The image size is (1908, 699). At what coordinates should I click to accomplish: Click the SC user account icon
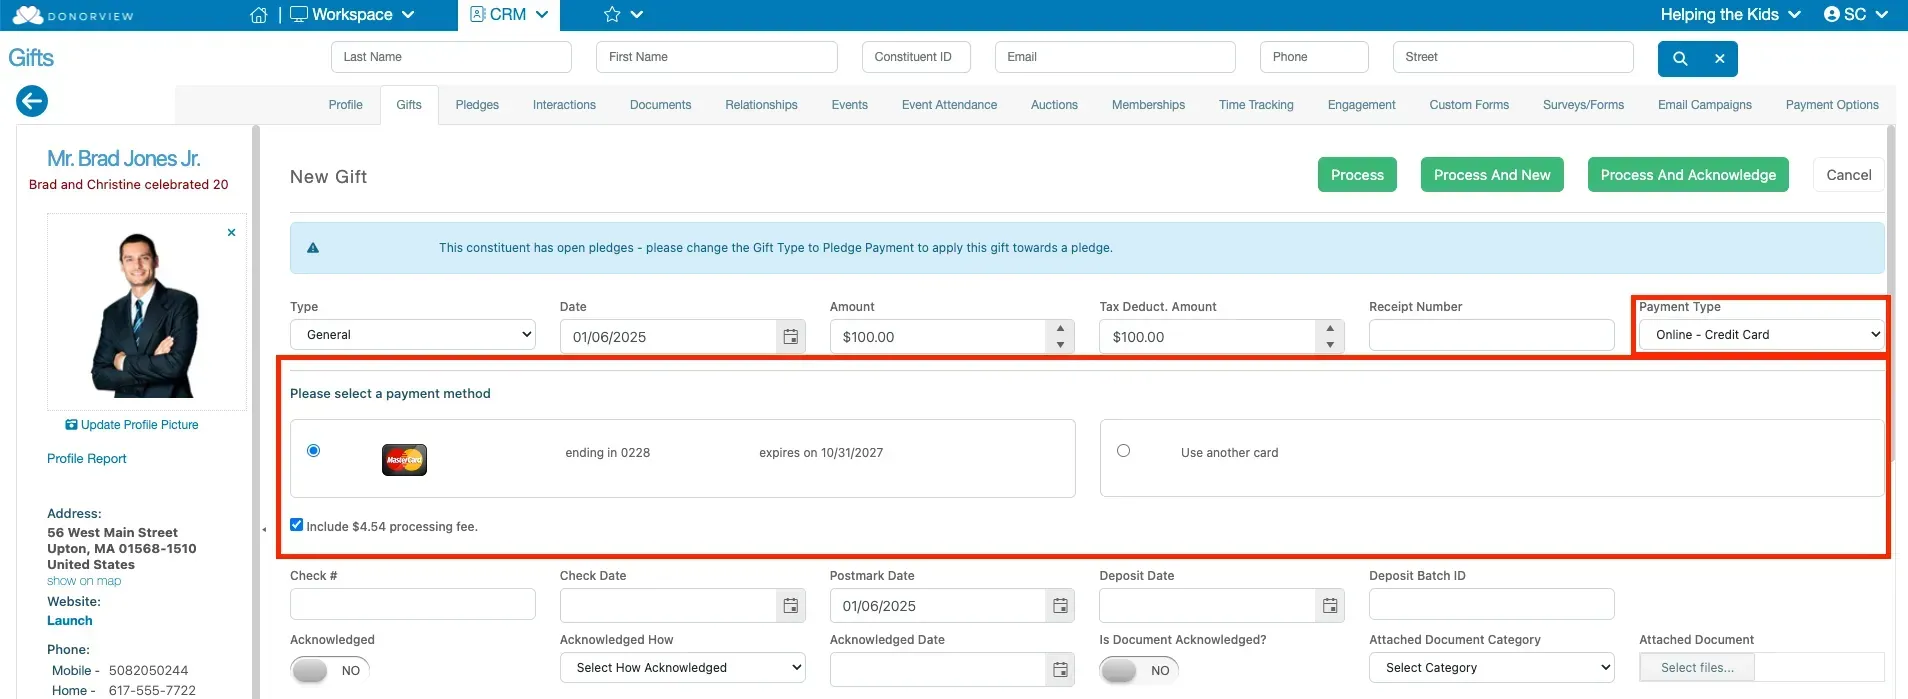(x=1832, y=14)
